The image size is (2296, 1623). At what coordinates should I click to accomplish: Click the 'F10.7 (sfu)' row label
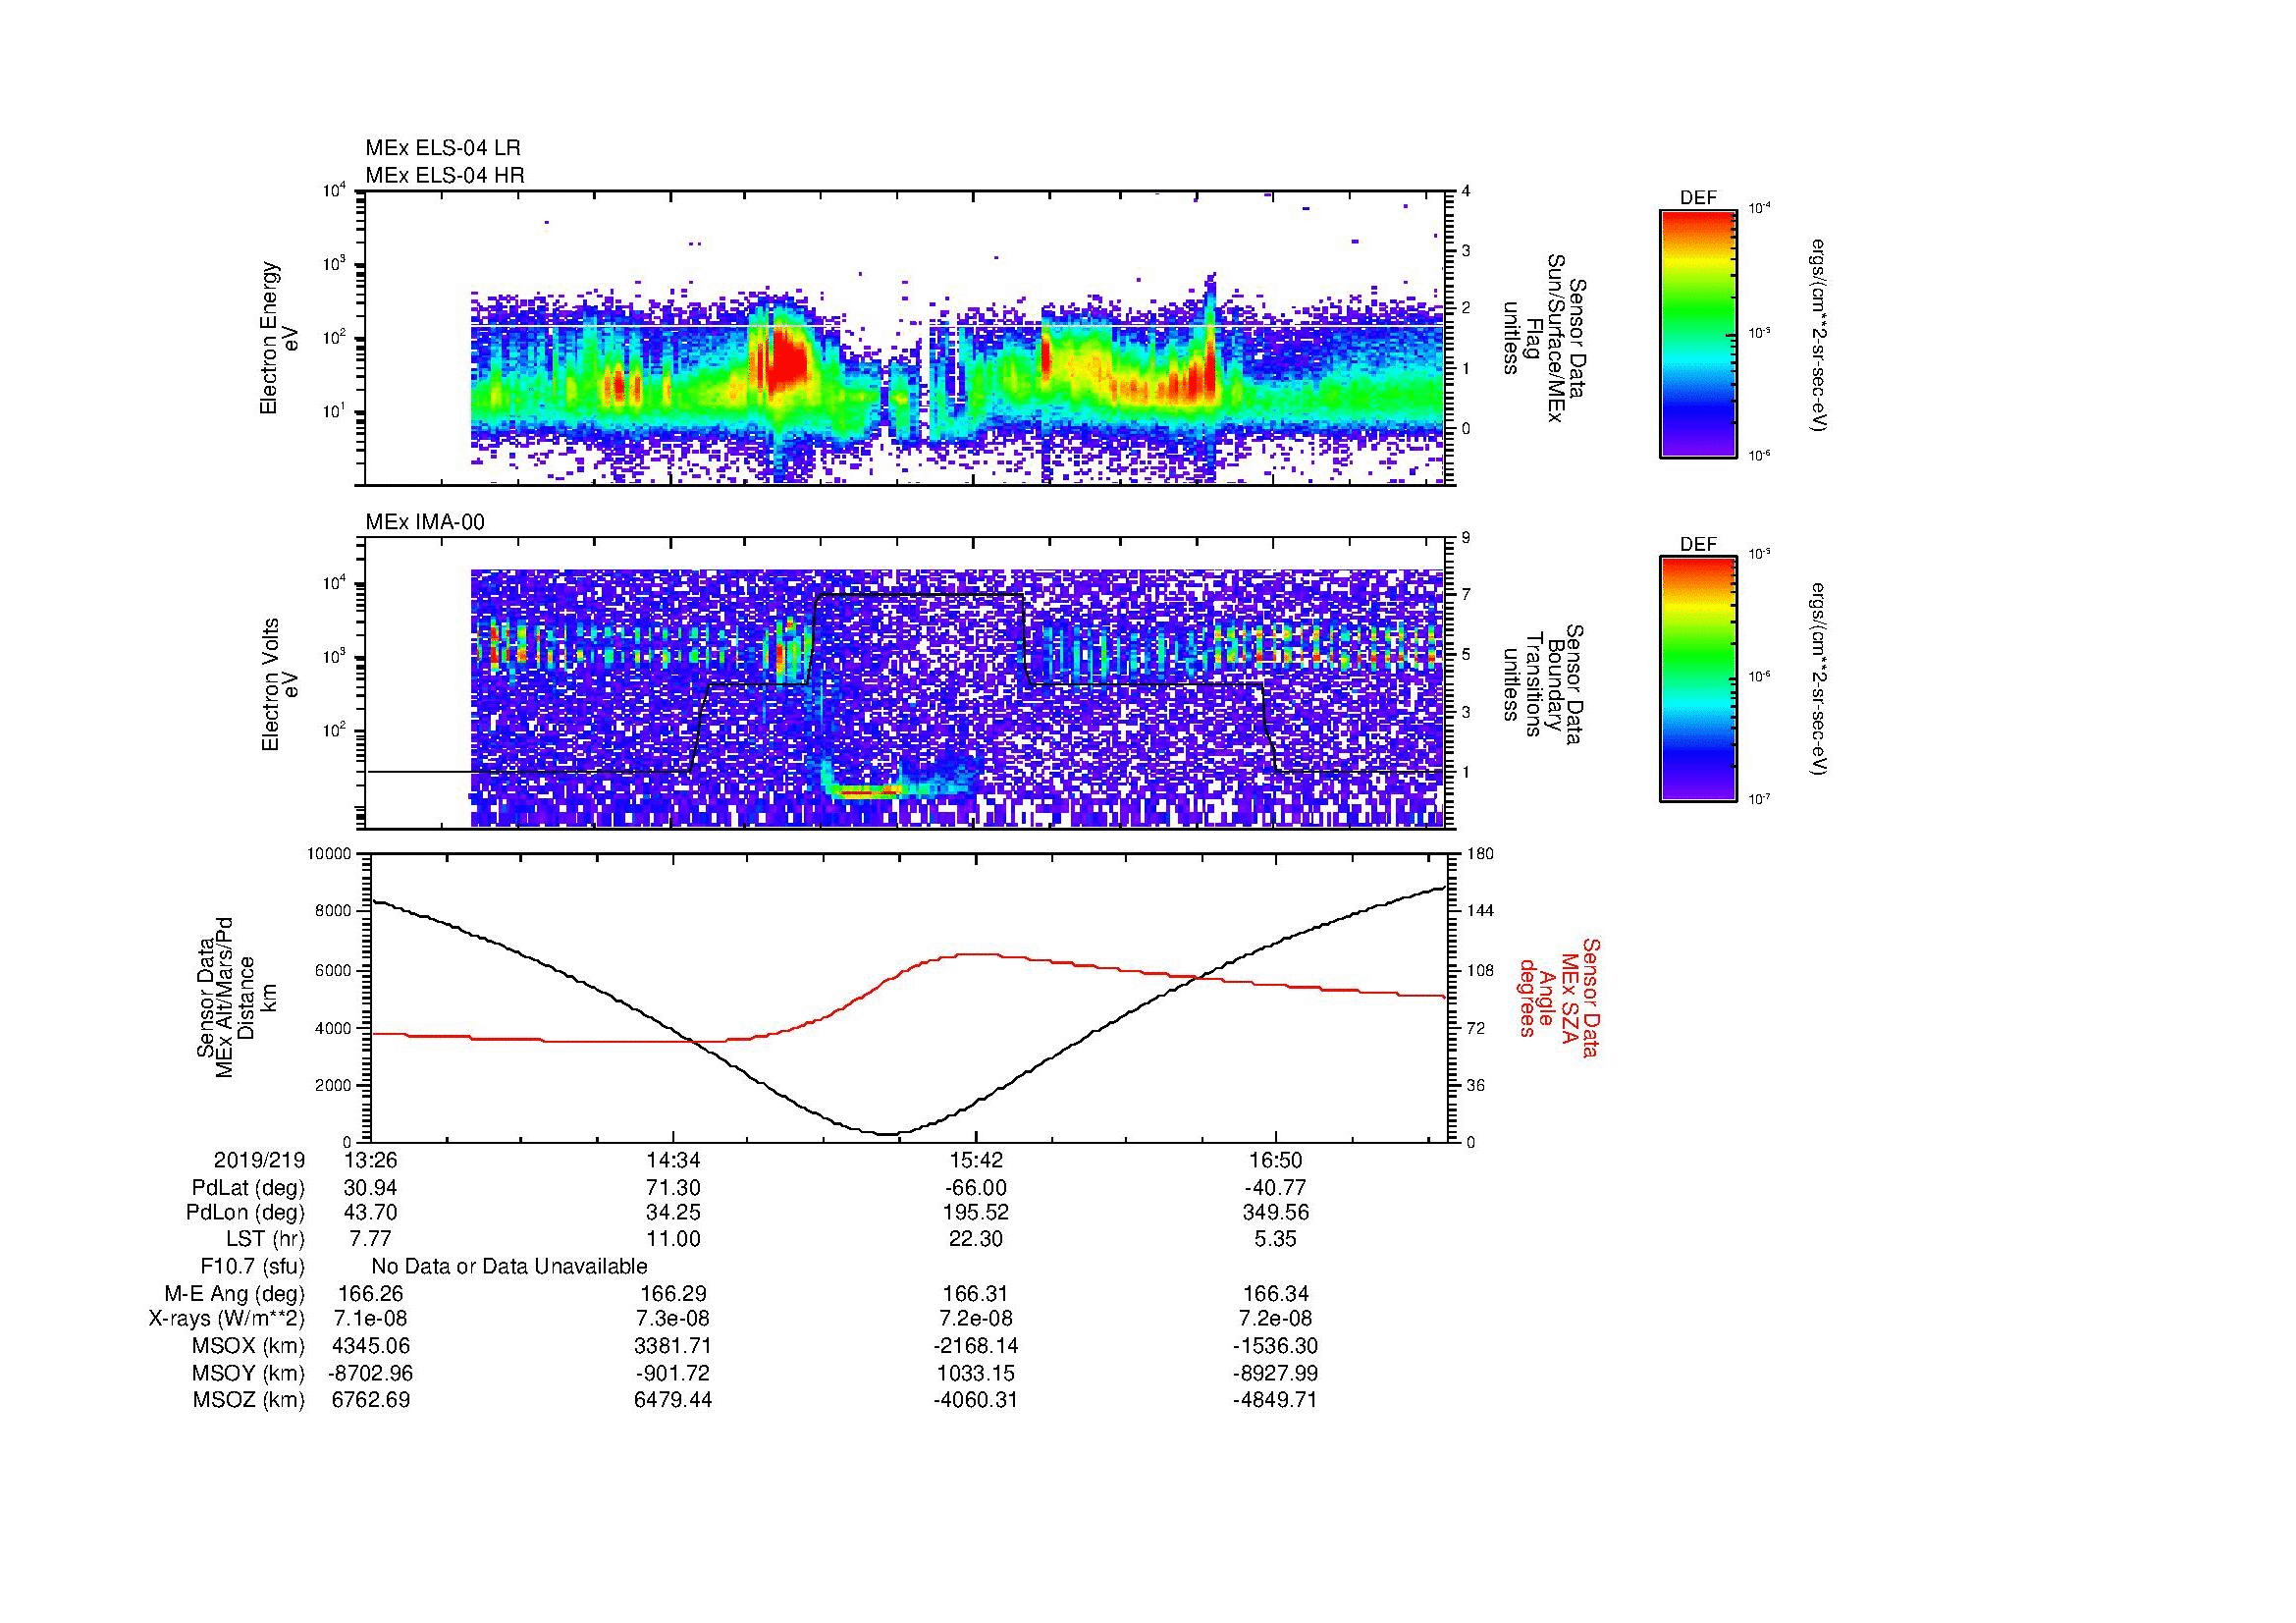[253, 1267]
